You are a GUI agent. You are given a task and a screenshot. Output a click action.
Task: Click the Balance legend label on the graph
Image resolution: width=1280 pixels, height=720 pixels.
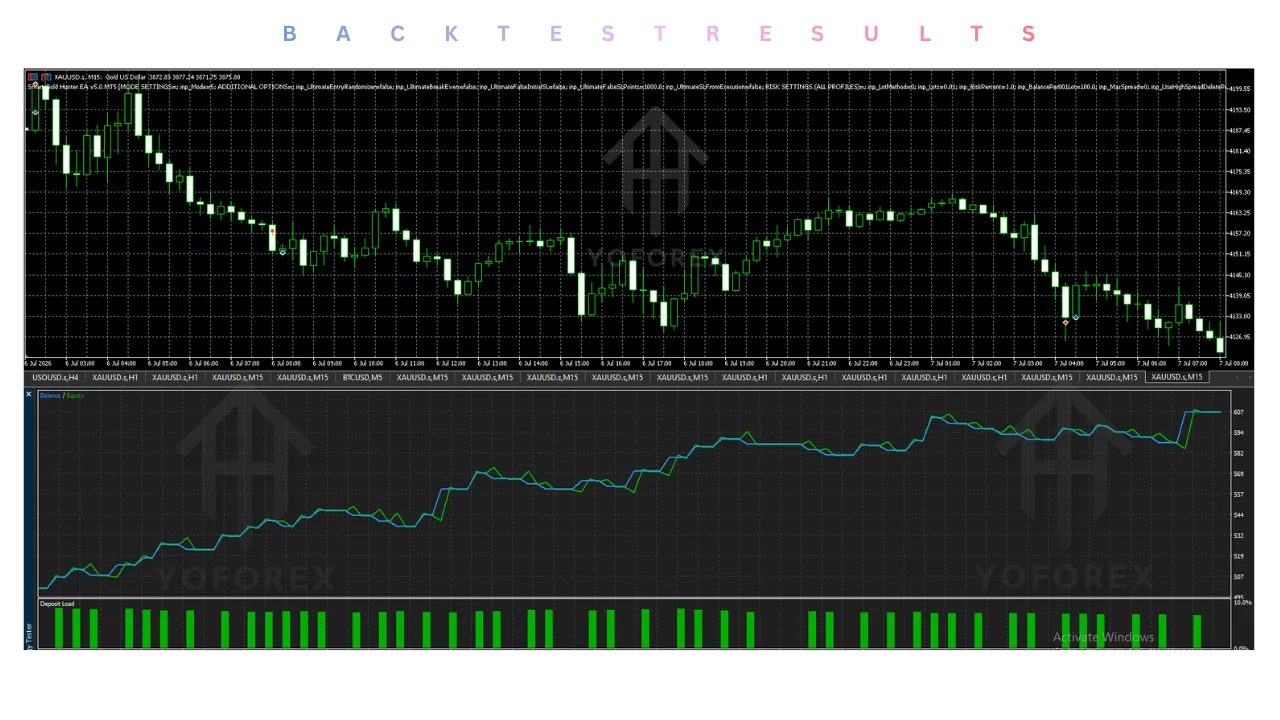tap(50, 396)
